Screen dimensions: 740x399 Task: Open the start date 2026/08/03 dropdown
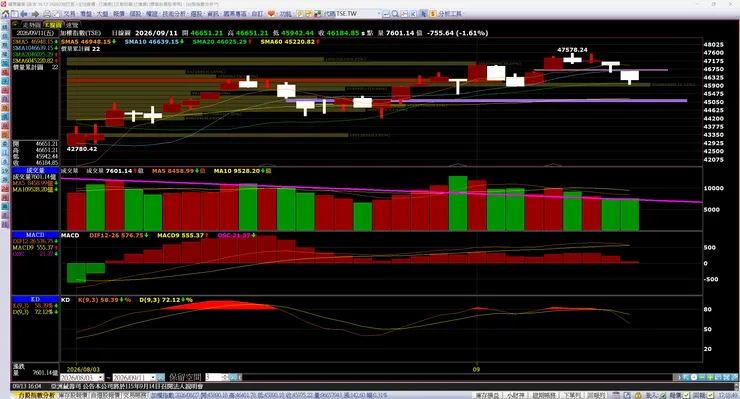101,377
